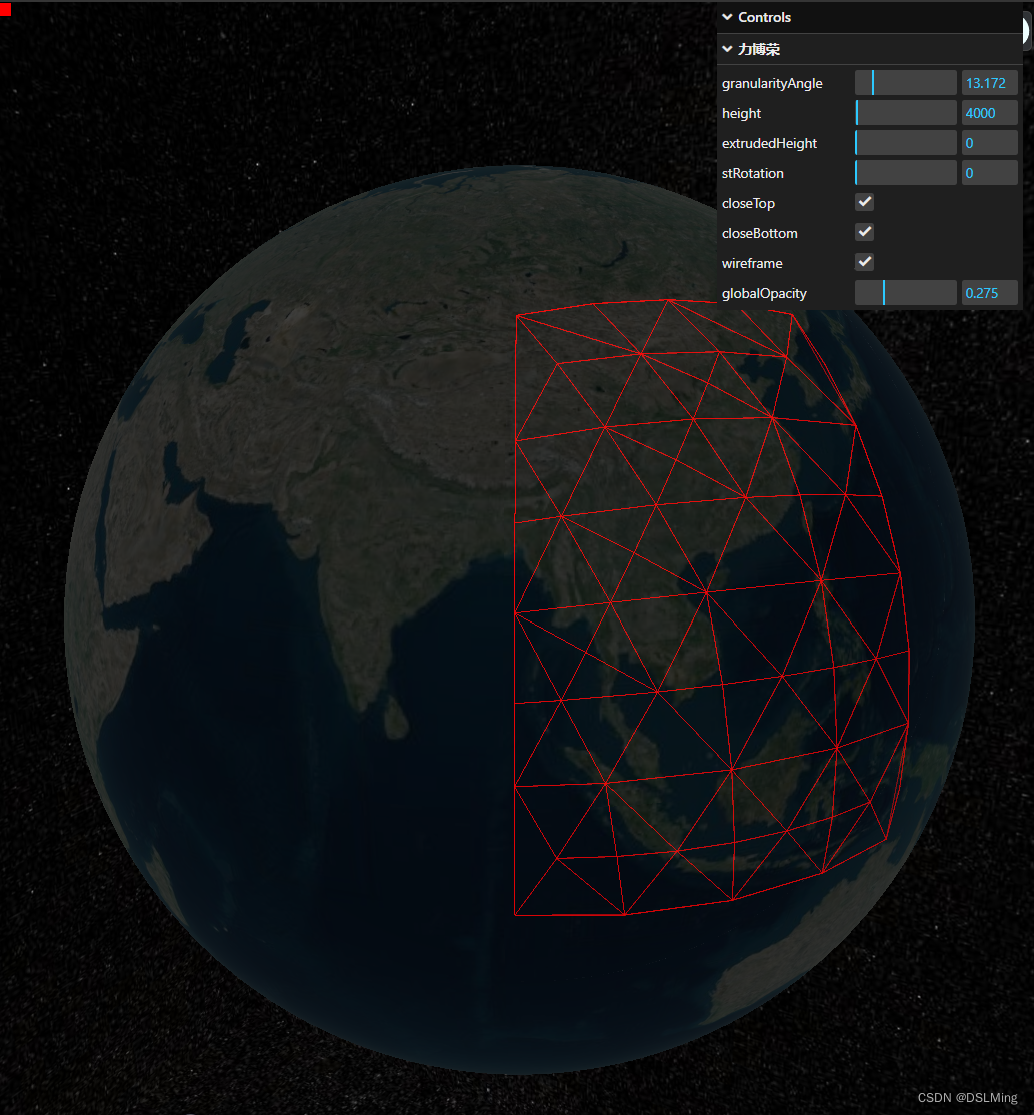Click the height value field 4000
The width and height of the screenshot is (1034, 1115).
(989, 113)
